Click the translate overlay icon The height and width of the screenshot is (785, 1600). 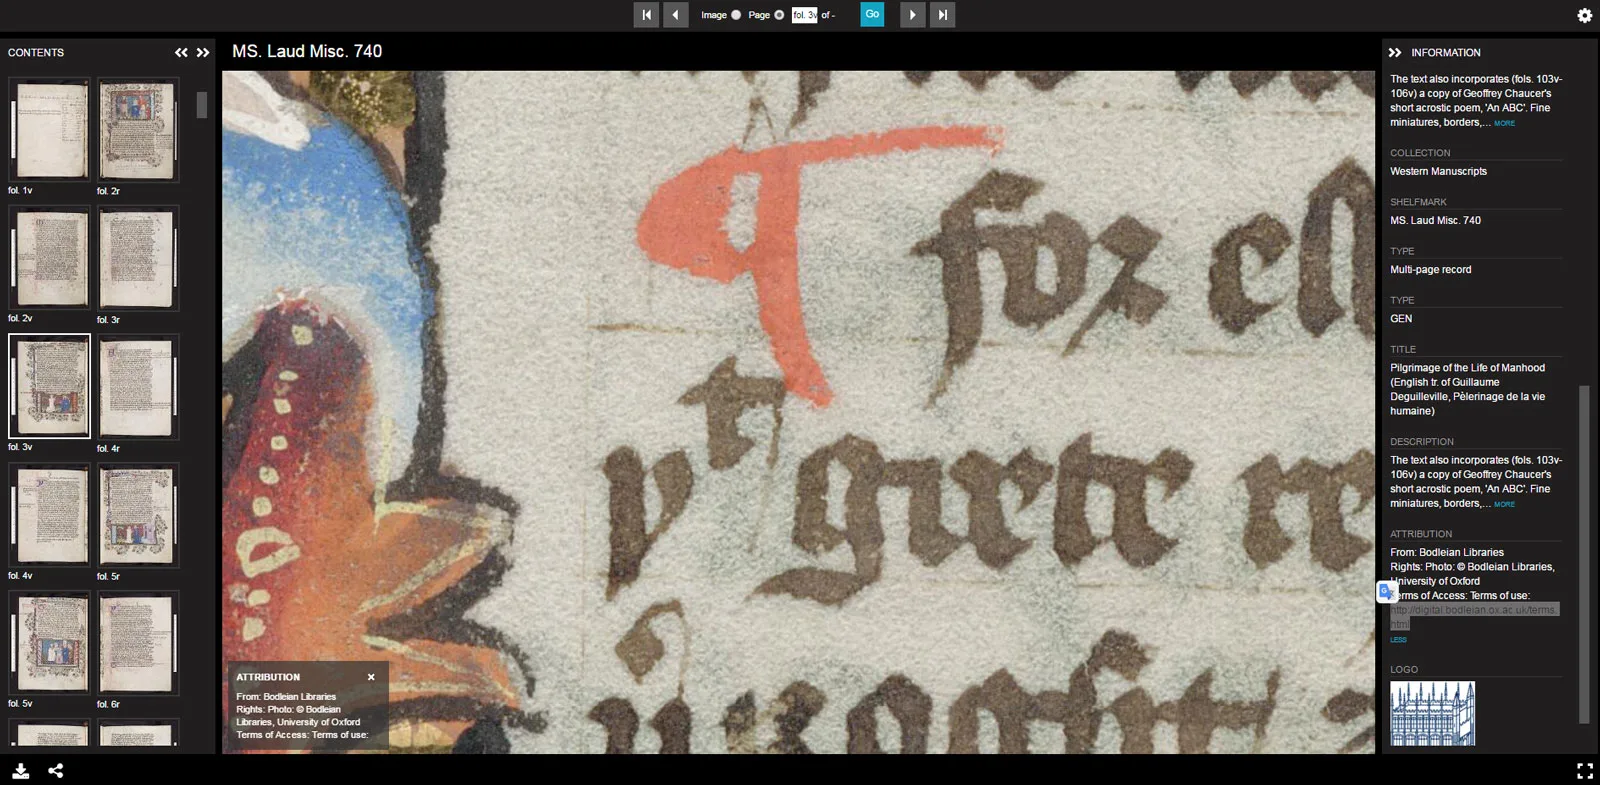[x=1386, y=592]
